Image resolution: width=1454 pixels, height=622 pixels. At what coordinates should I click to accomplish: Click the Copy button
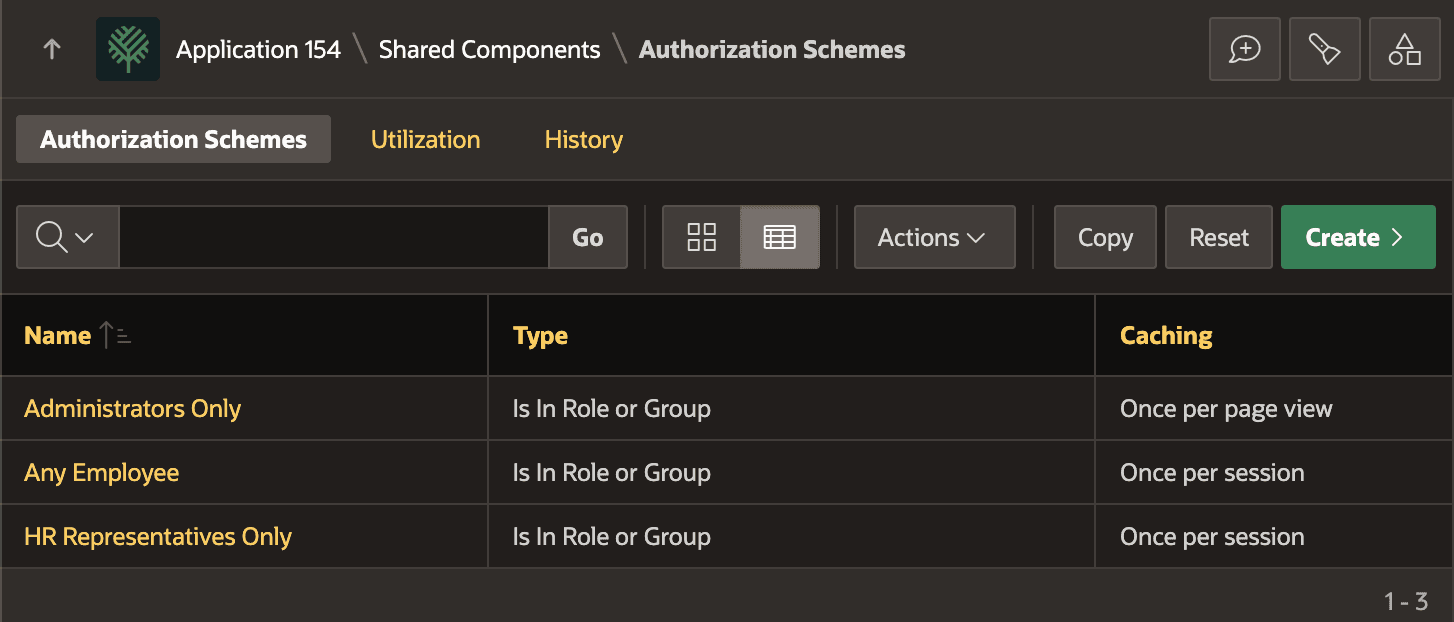[x=1105, y=237]
